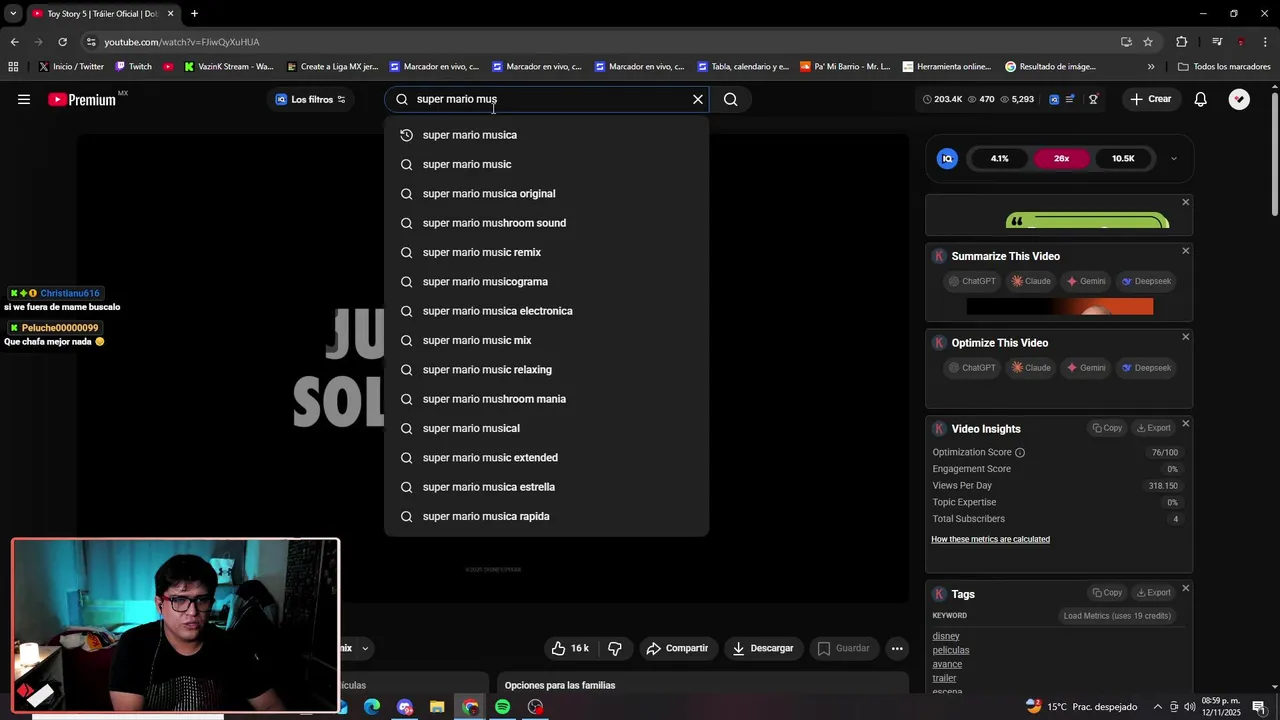Optimize video with Gemini
This screenshot has width=1280, height=720.
(1086, 367)
